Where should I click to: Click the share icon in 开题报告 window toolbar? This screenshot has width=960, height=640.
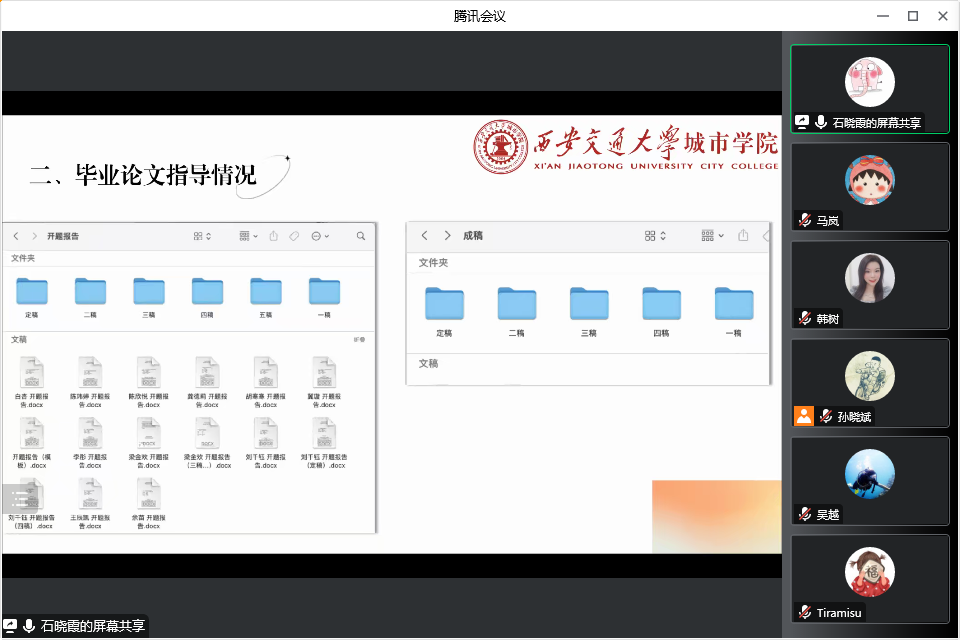click(274, 236)
